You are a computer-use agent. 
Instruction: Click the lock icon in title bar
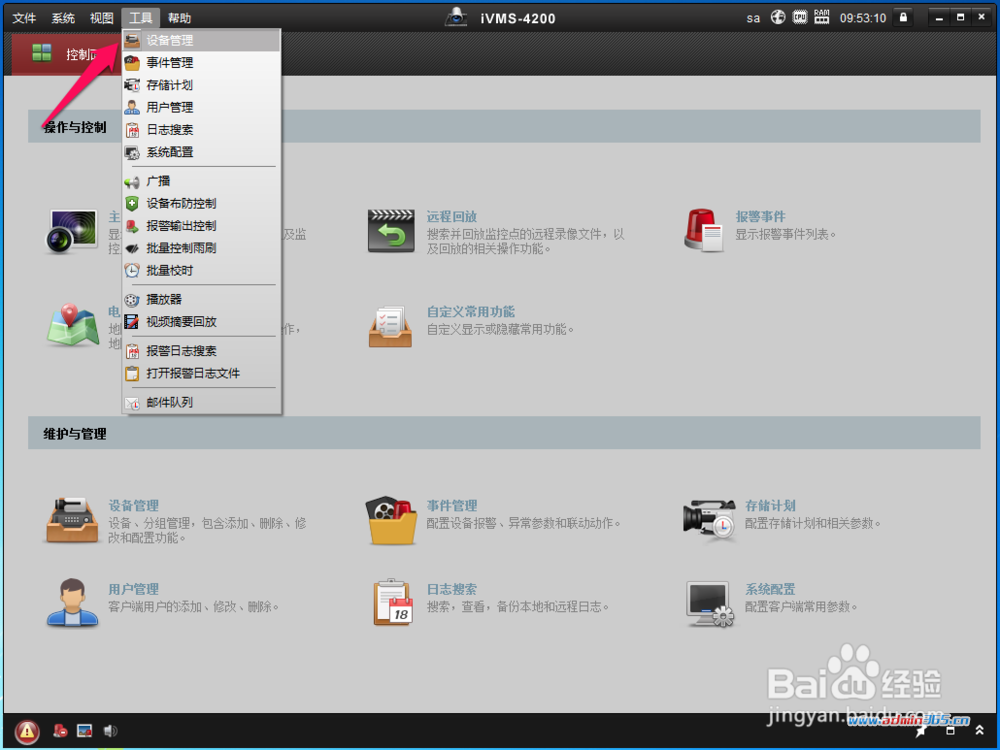903,17
